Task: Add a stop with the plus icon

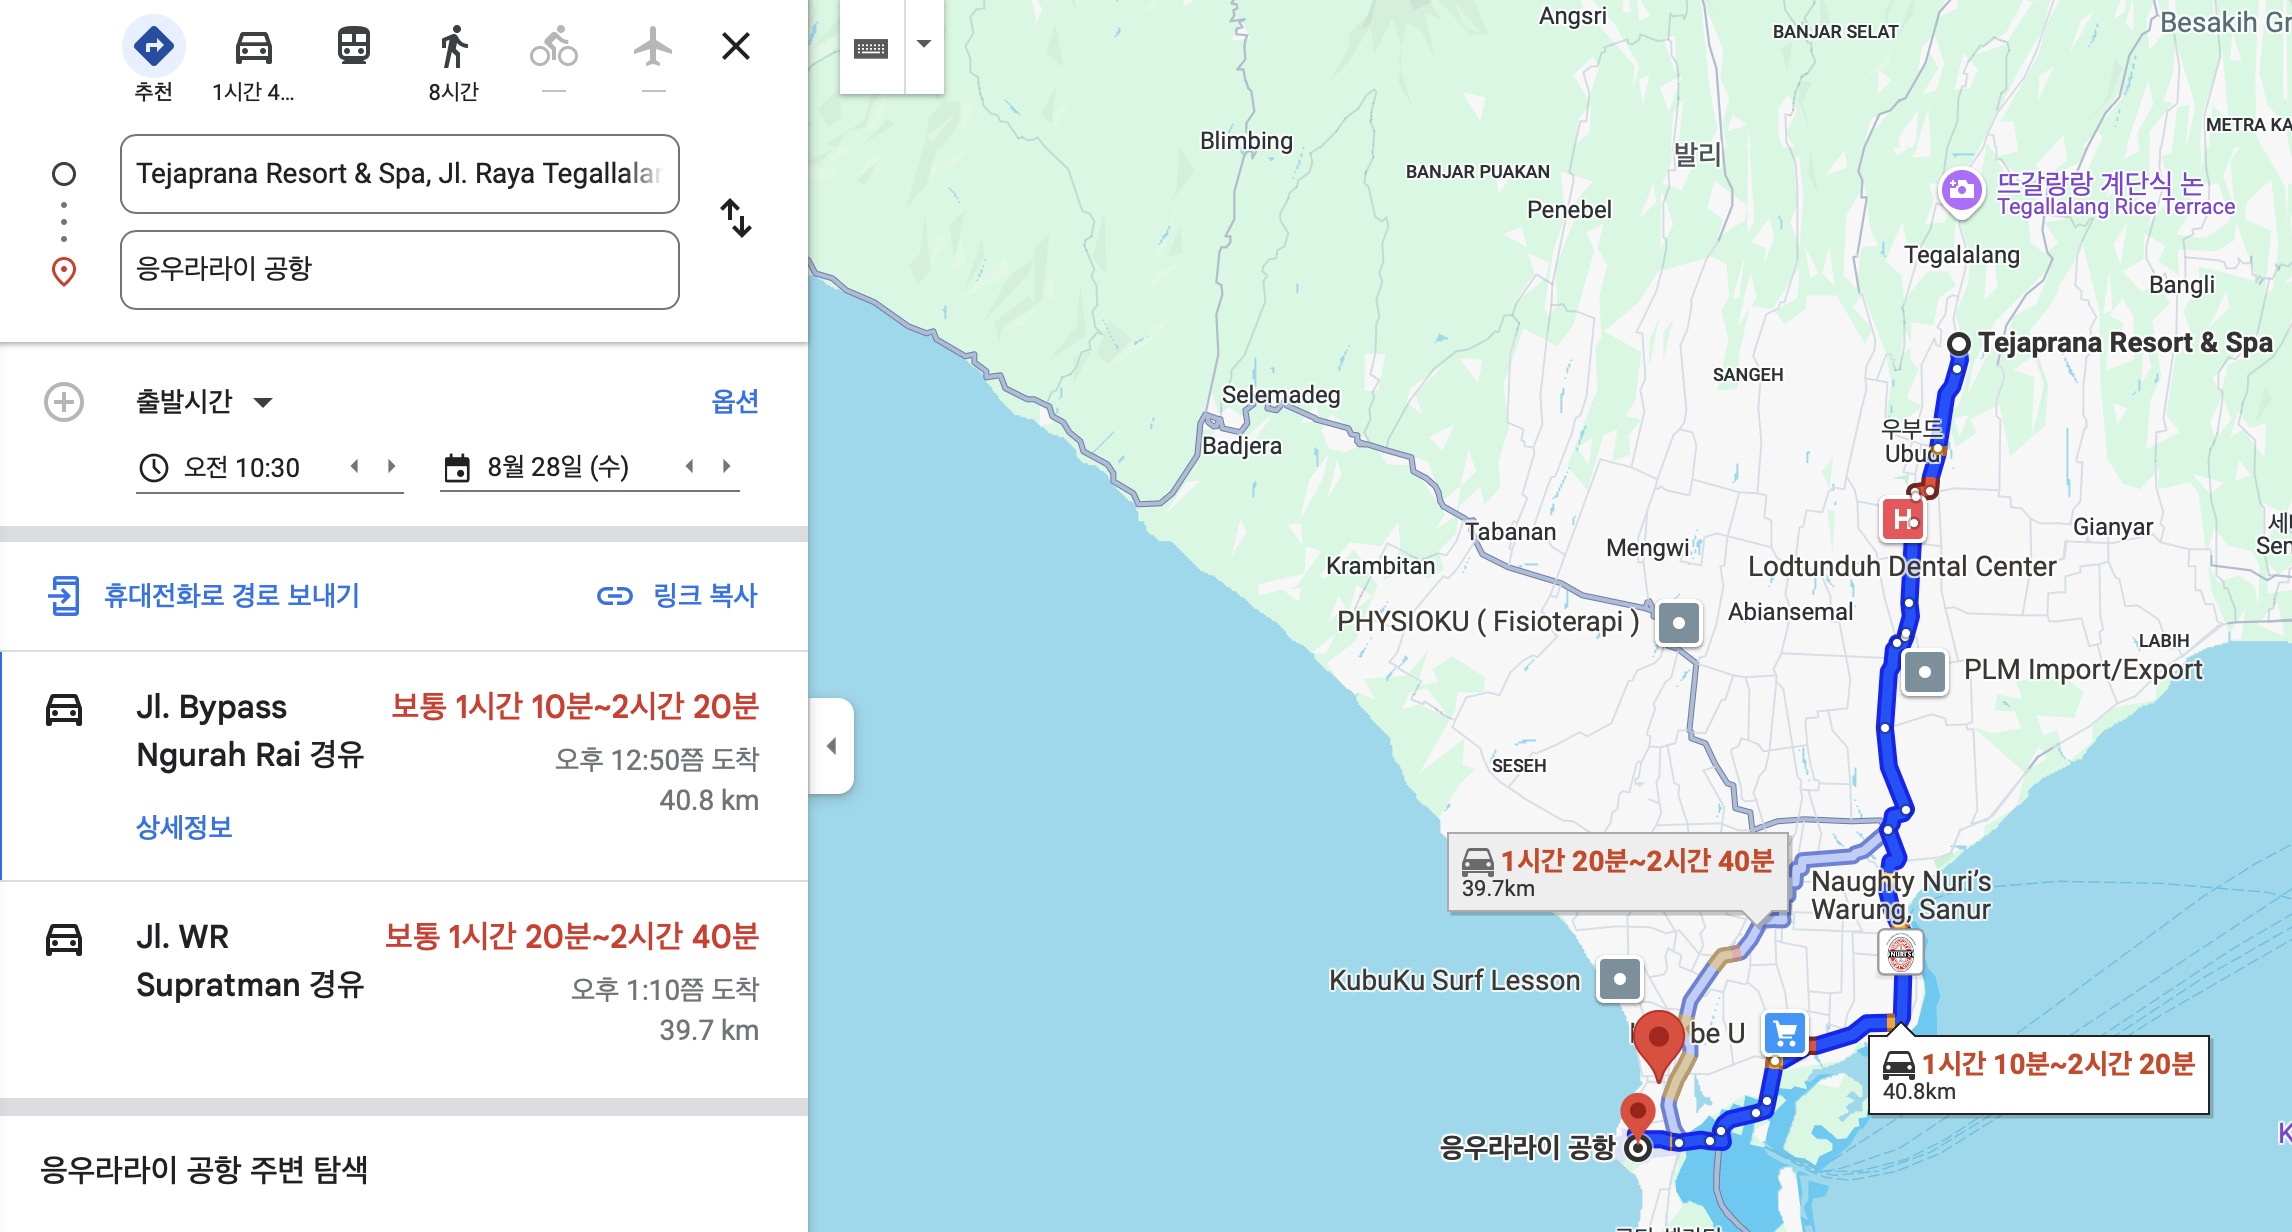Action: click(64, 402)
